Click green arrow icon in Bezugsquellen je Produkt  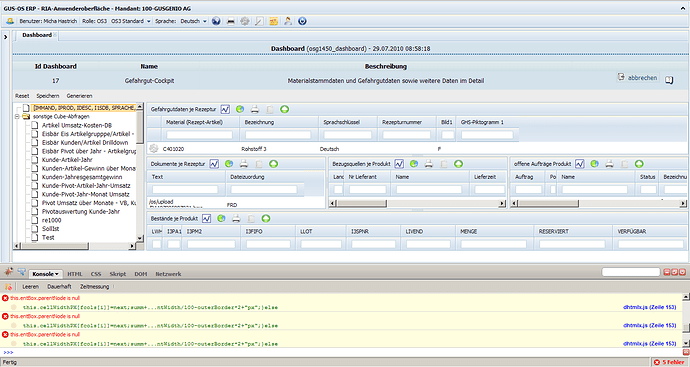point(459,164)
